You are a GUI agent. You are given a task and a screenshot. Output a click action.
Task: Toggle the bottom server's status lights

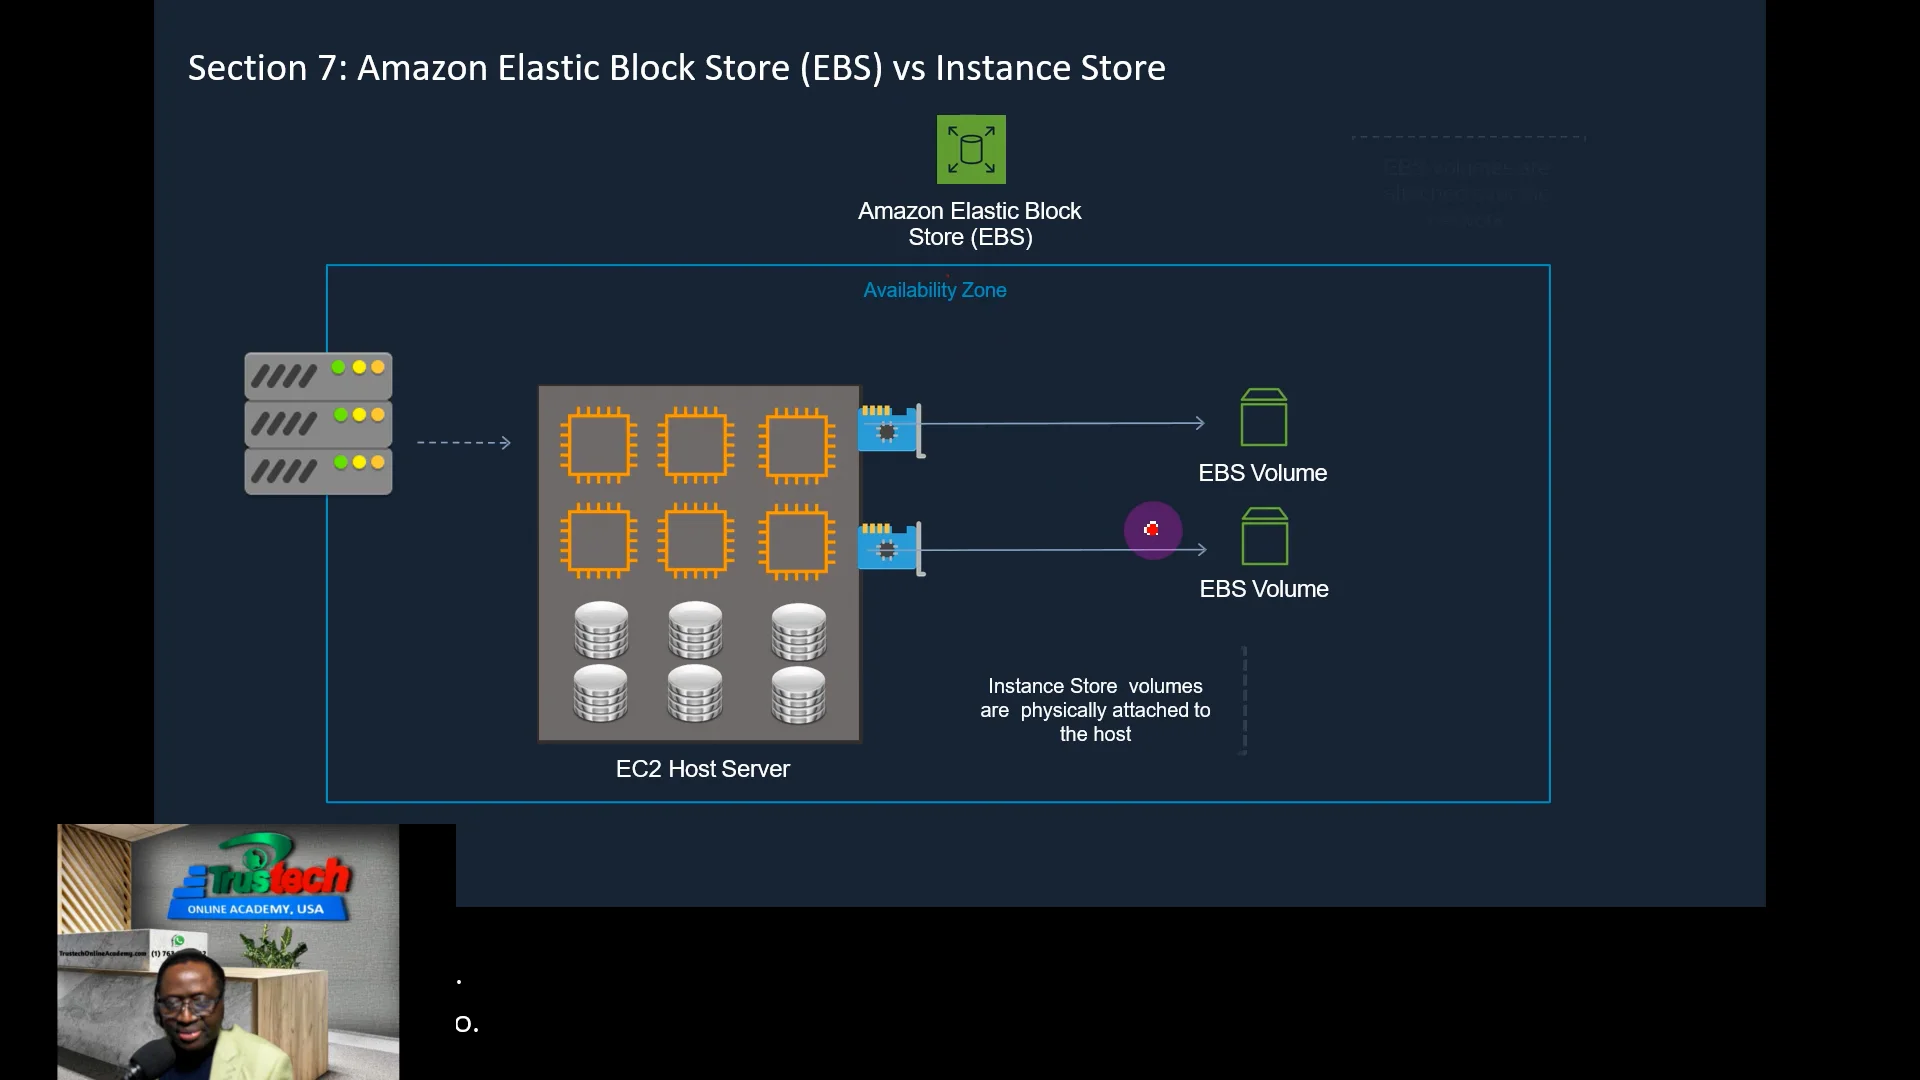357,461
